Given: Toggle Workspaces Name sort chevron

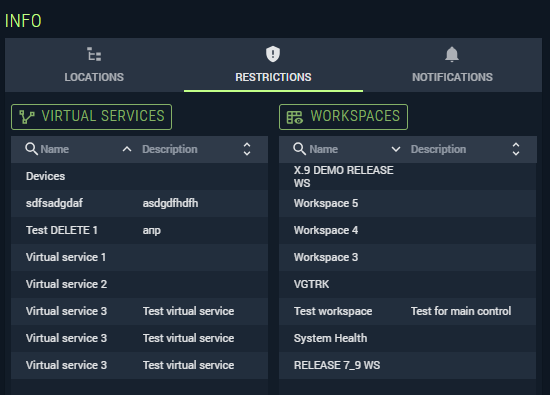Looking at the screenshot, I should click(396, 149).
